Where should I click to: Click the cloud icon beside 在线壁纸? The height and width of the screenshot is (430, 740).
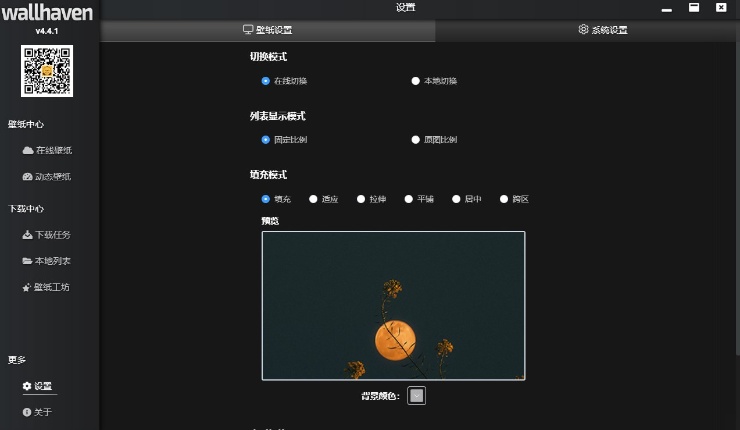point(28,151)
